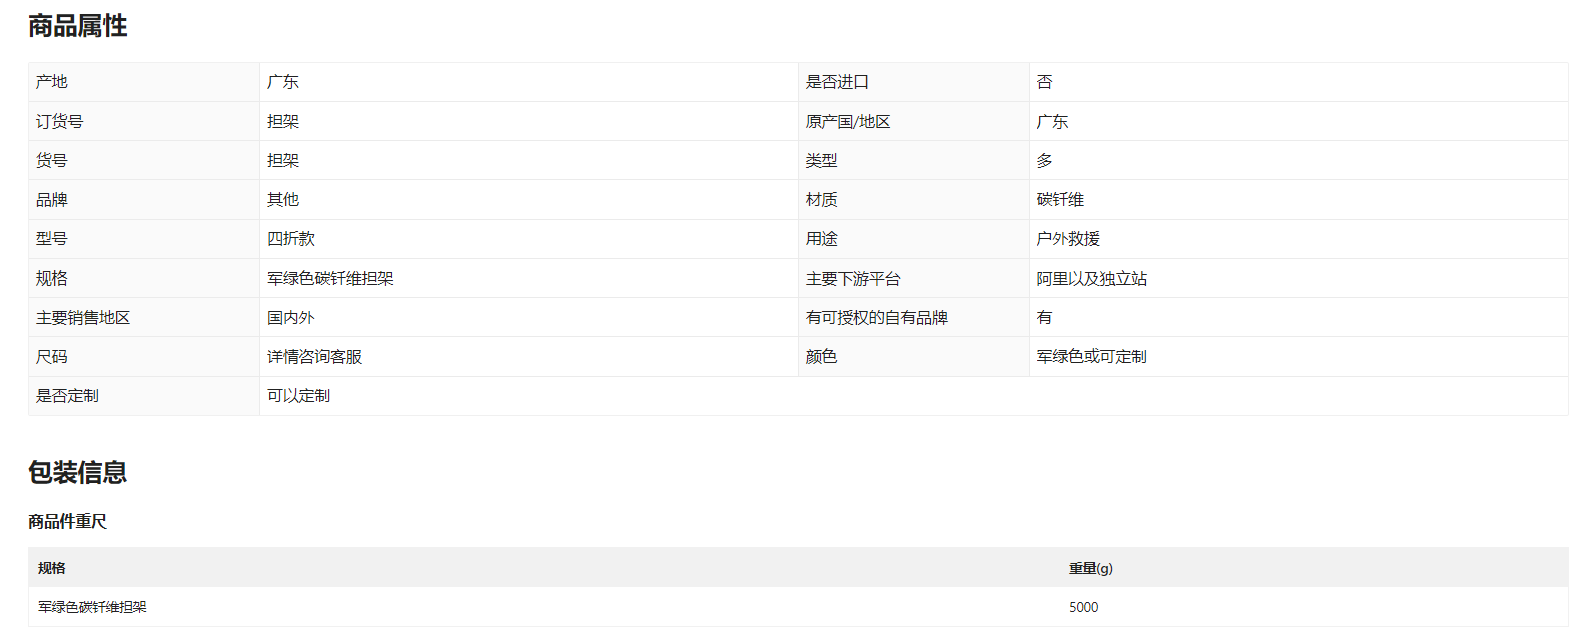Image resolution: width=1576 pixels, height=638 pixels.
Task: Click the 四折款 model value
Action: 291,239
